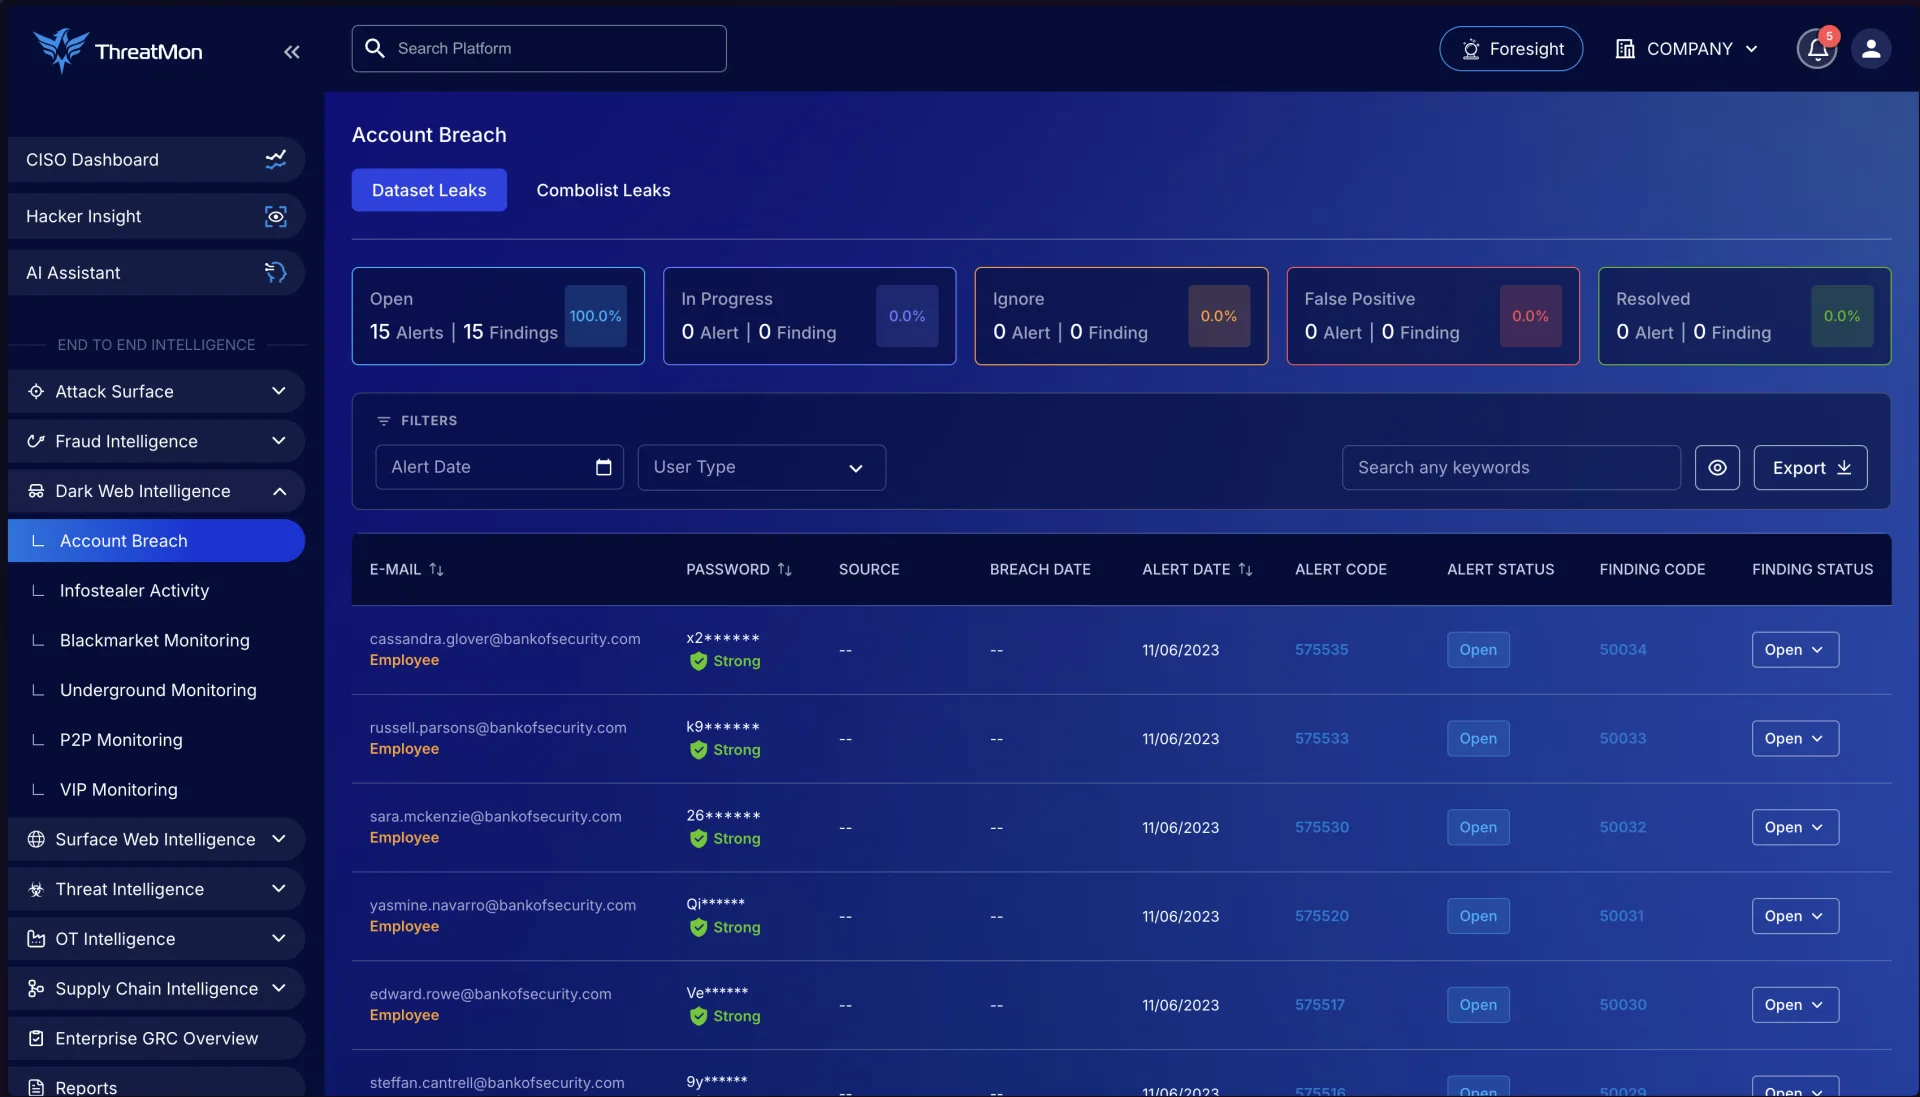Click the AI Assistant icon
Image resolution: width=1920 pixels, height=1097 pixels.
[x=276, y=272]
